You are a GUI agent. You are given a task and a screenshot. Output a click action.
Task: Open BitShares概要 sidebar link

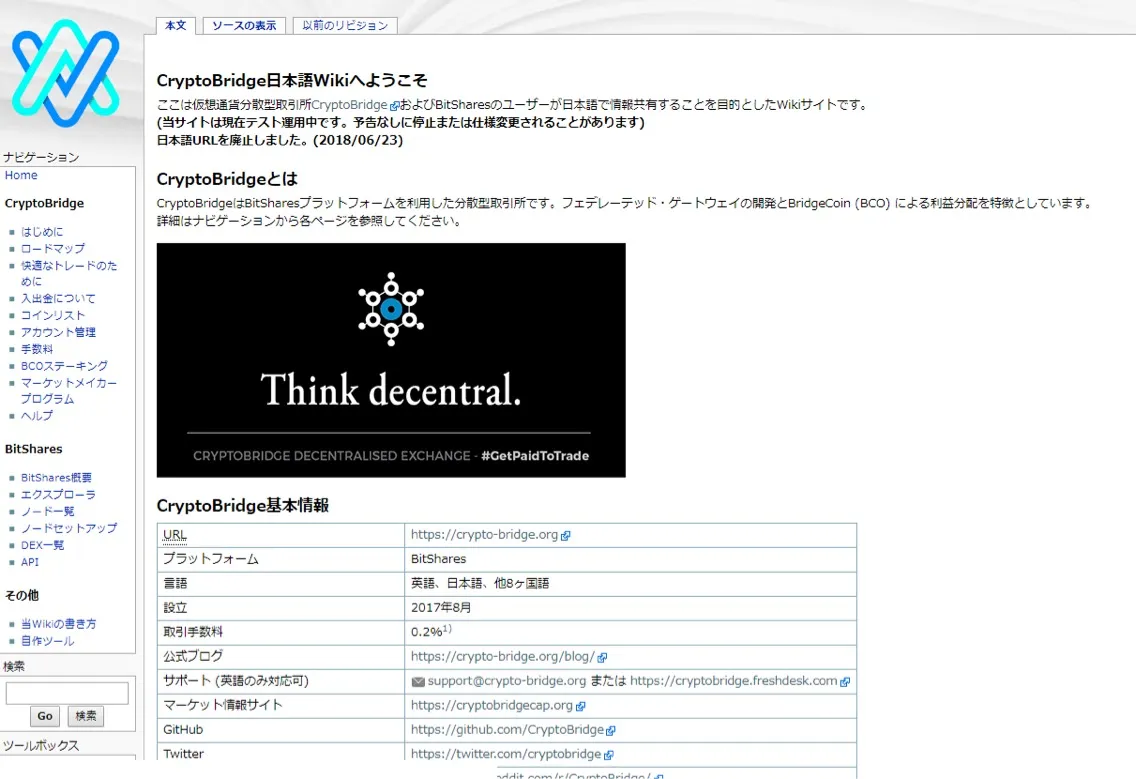57,478
